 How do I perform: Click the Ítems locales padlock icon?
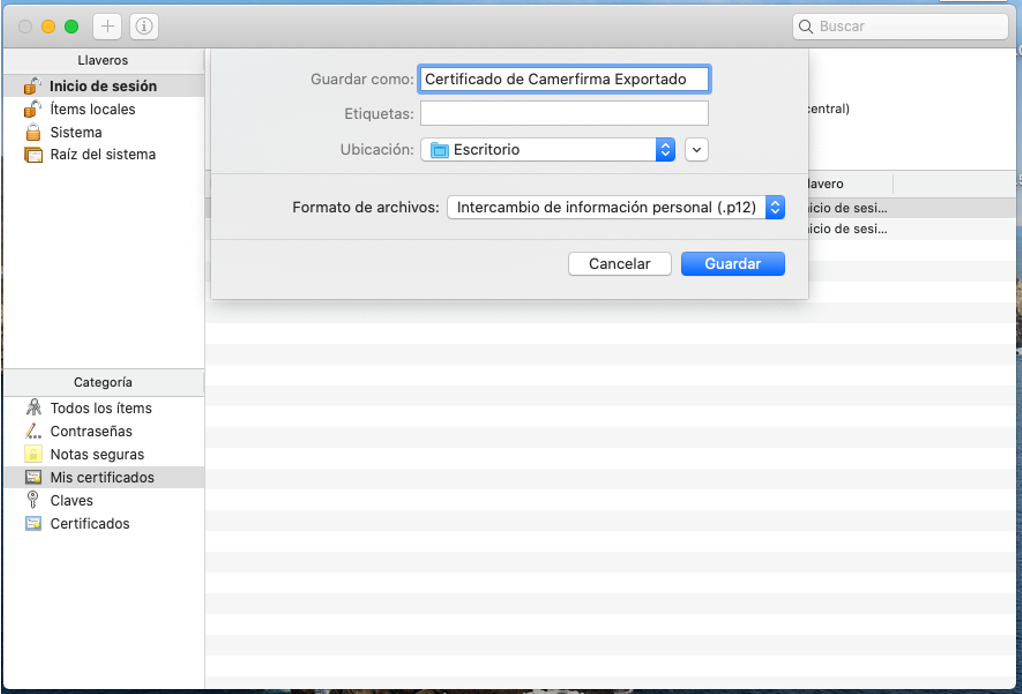click(33, 109)
